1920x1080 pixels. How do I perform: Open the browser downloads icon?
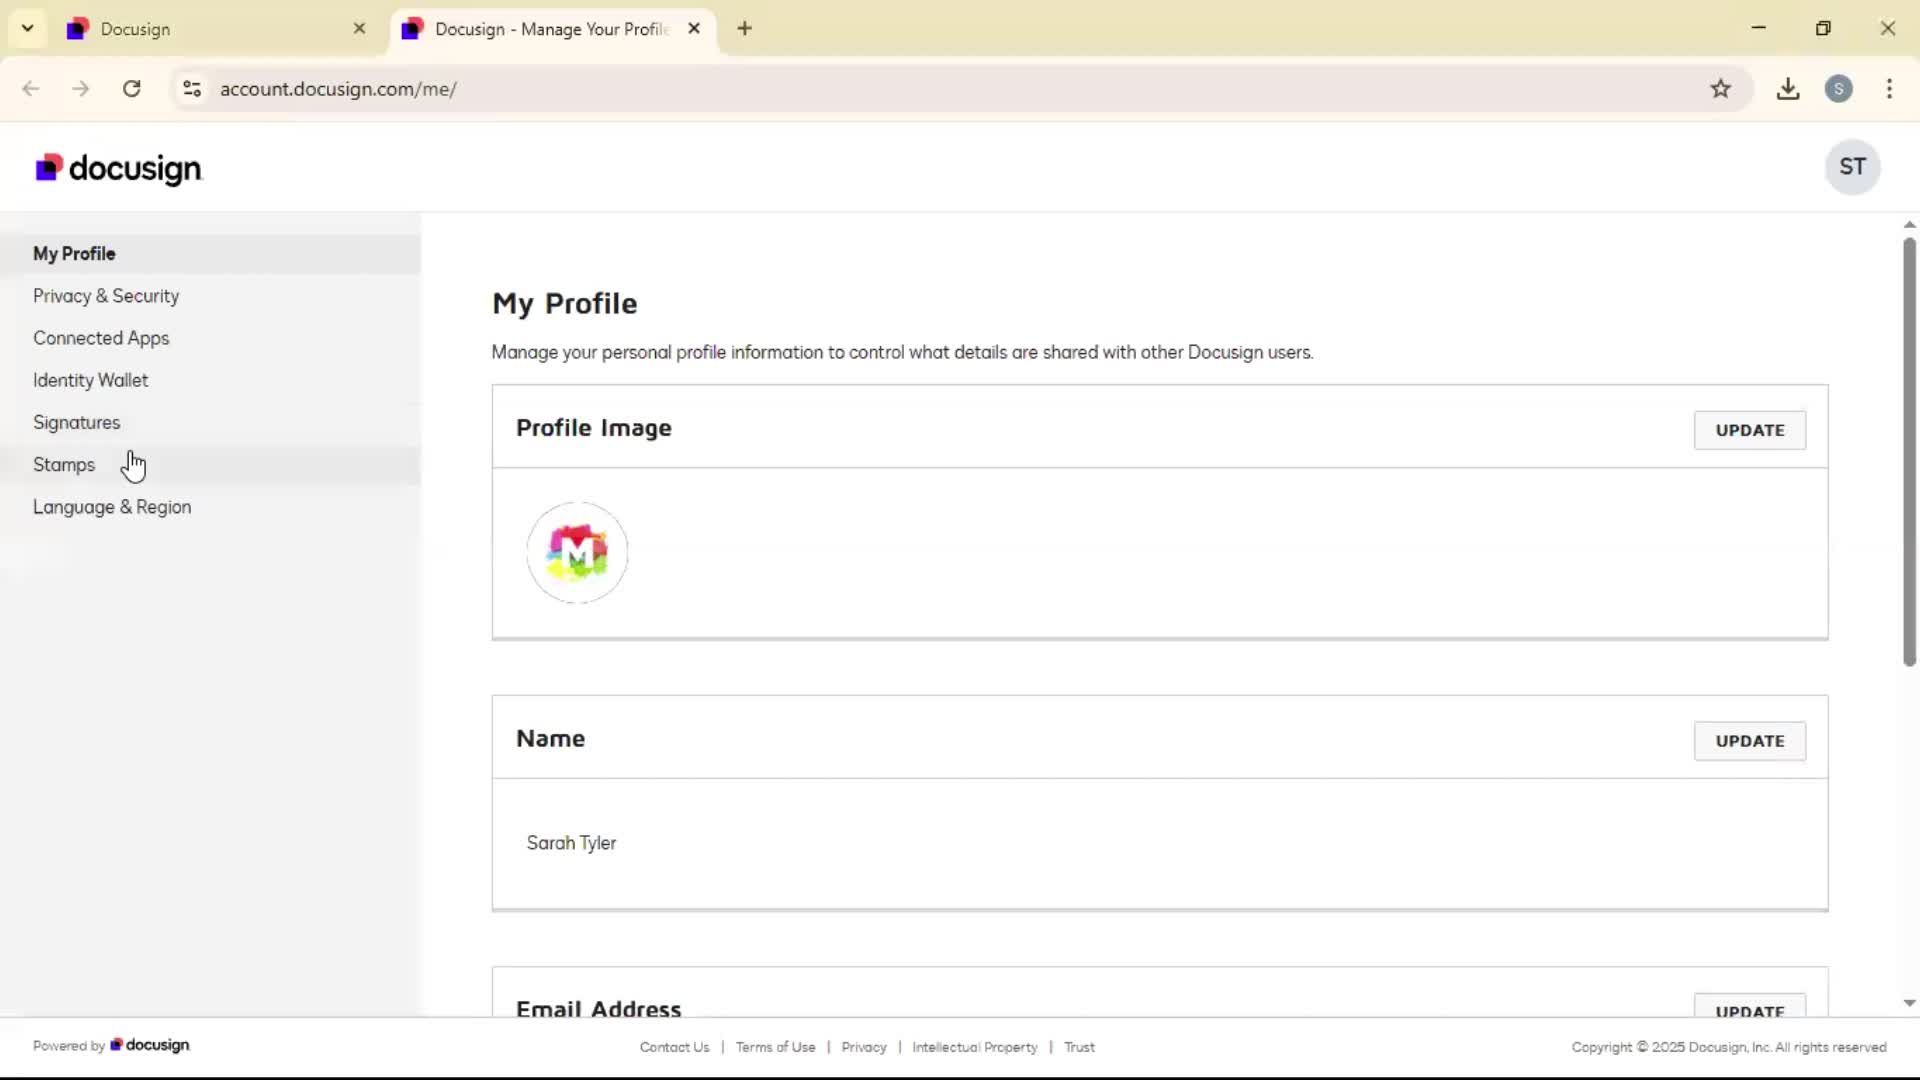point(1788,89)
